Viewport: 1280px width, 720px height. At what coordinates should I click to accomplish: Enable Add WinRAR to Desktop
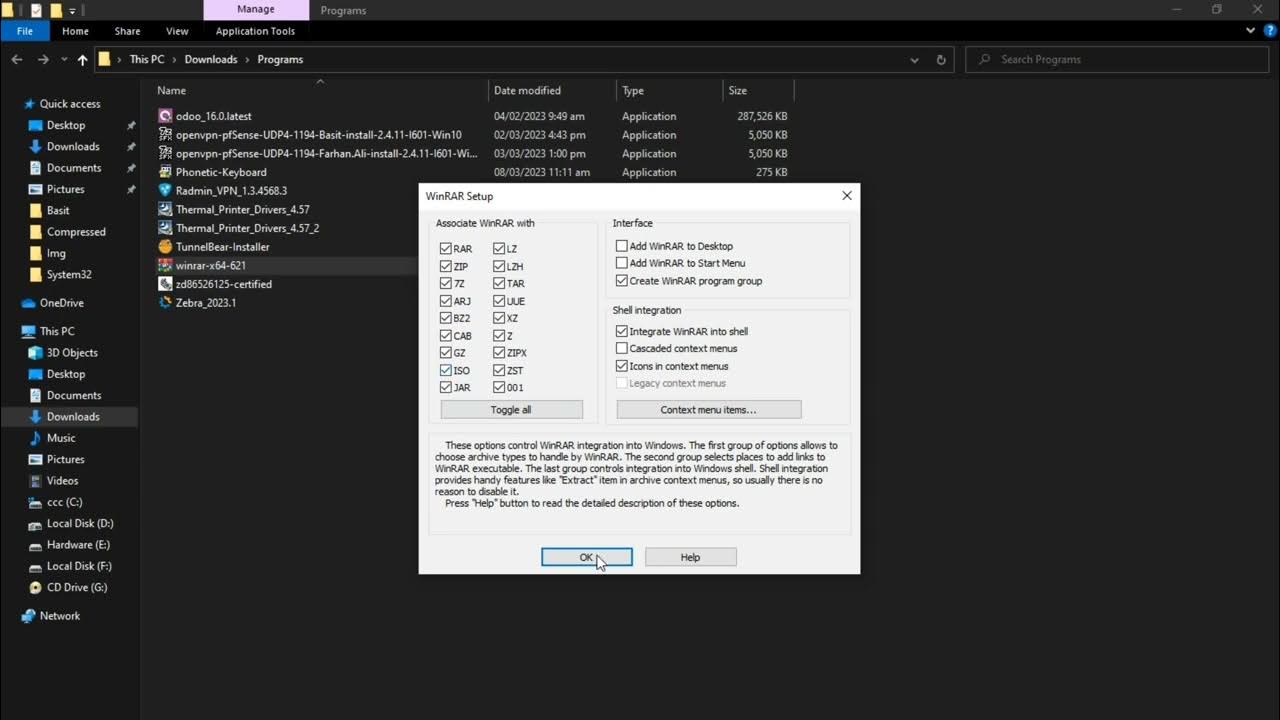622,246
